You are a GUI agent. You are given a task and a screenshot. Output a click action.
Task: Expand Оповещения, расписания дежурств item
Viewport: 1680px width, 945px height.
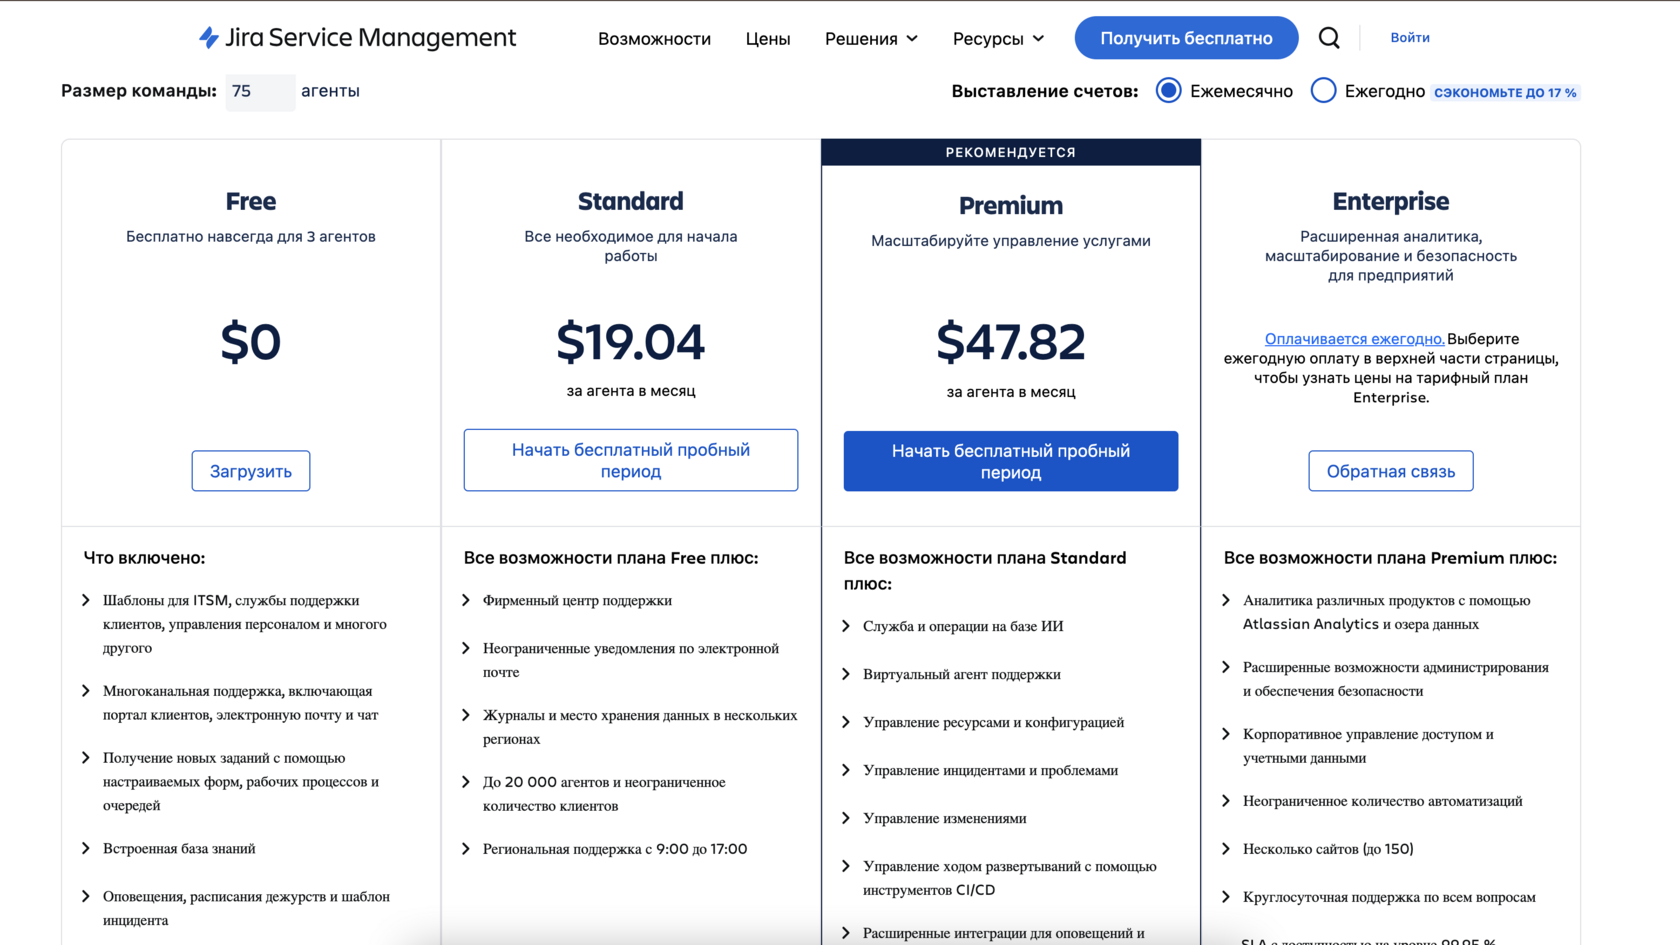pos(235,908)
